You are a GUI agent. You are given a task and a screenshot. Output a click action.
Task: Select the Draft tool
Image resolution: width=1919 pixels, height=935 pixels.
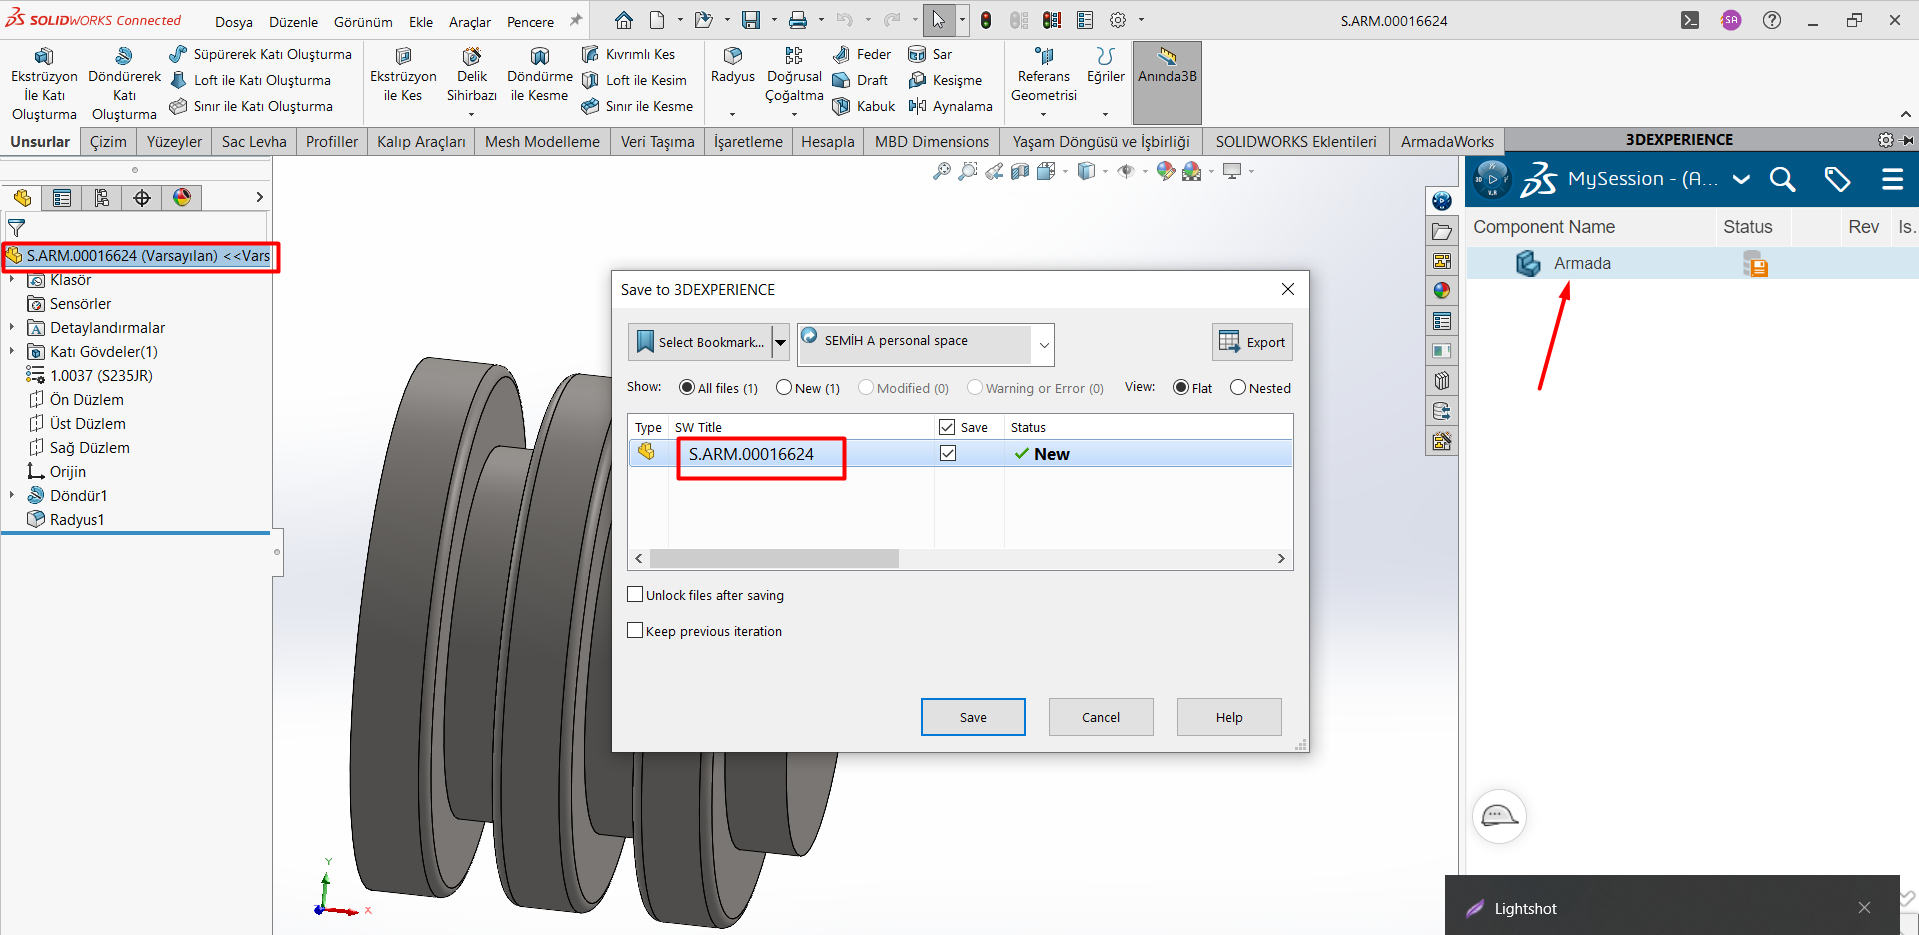point(861,80)
